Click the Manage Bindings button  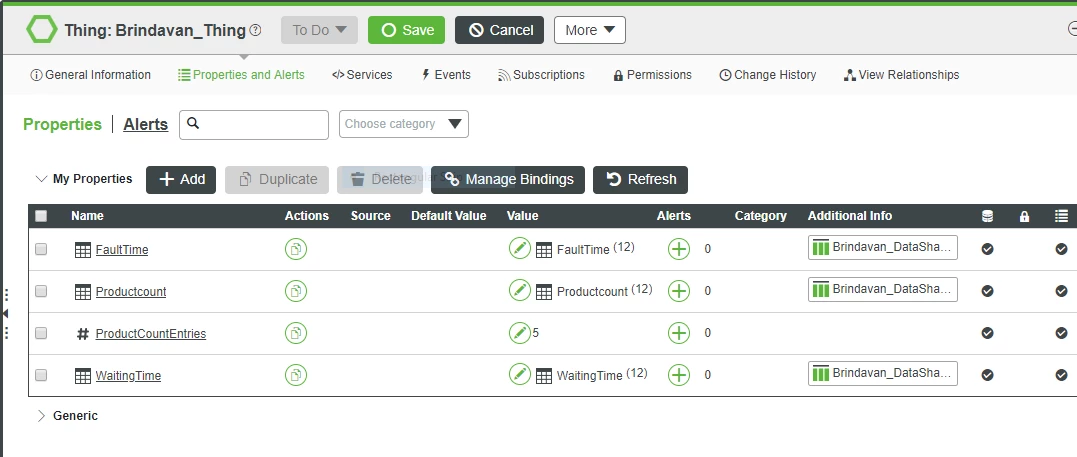508,179
